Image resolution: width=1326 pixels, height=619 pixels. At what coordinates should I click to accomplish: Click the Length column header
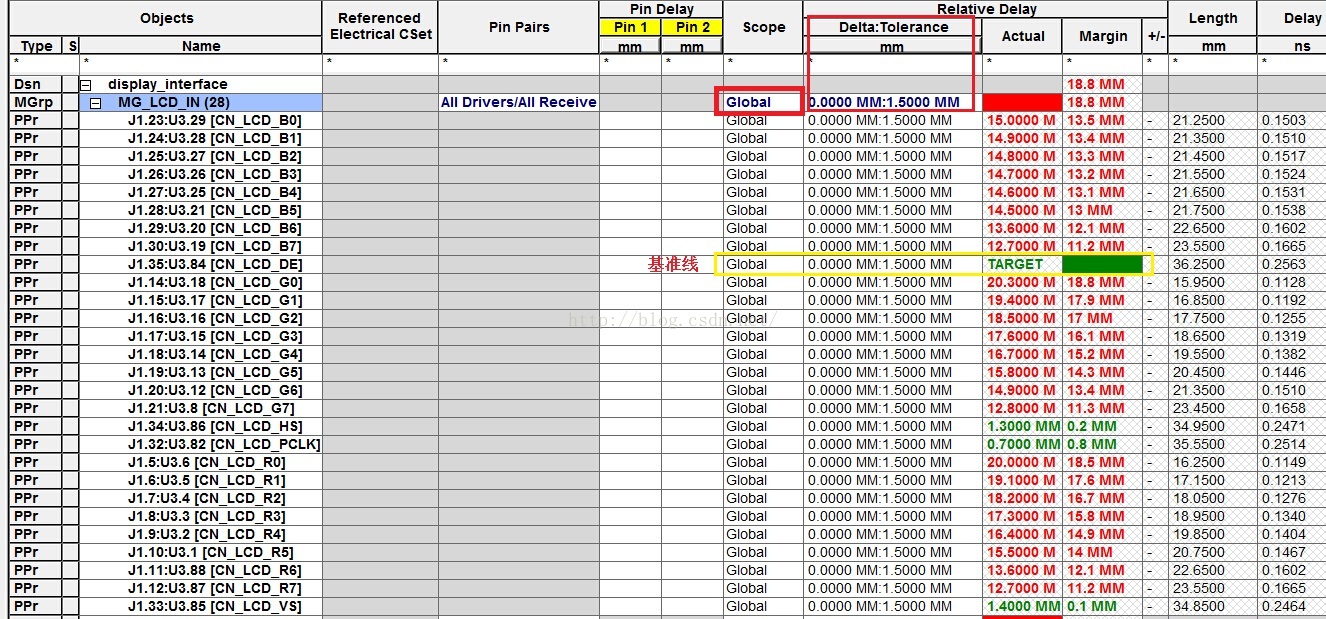(1212, 18)
